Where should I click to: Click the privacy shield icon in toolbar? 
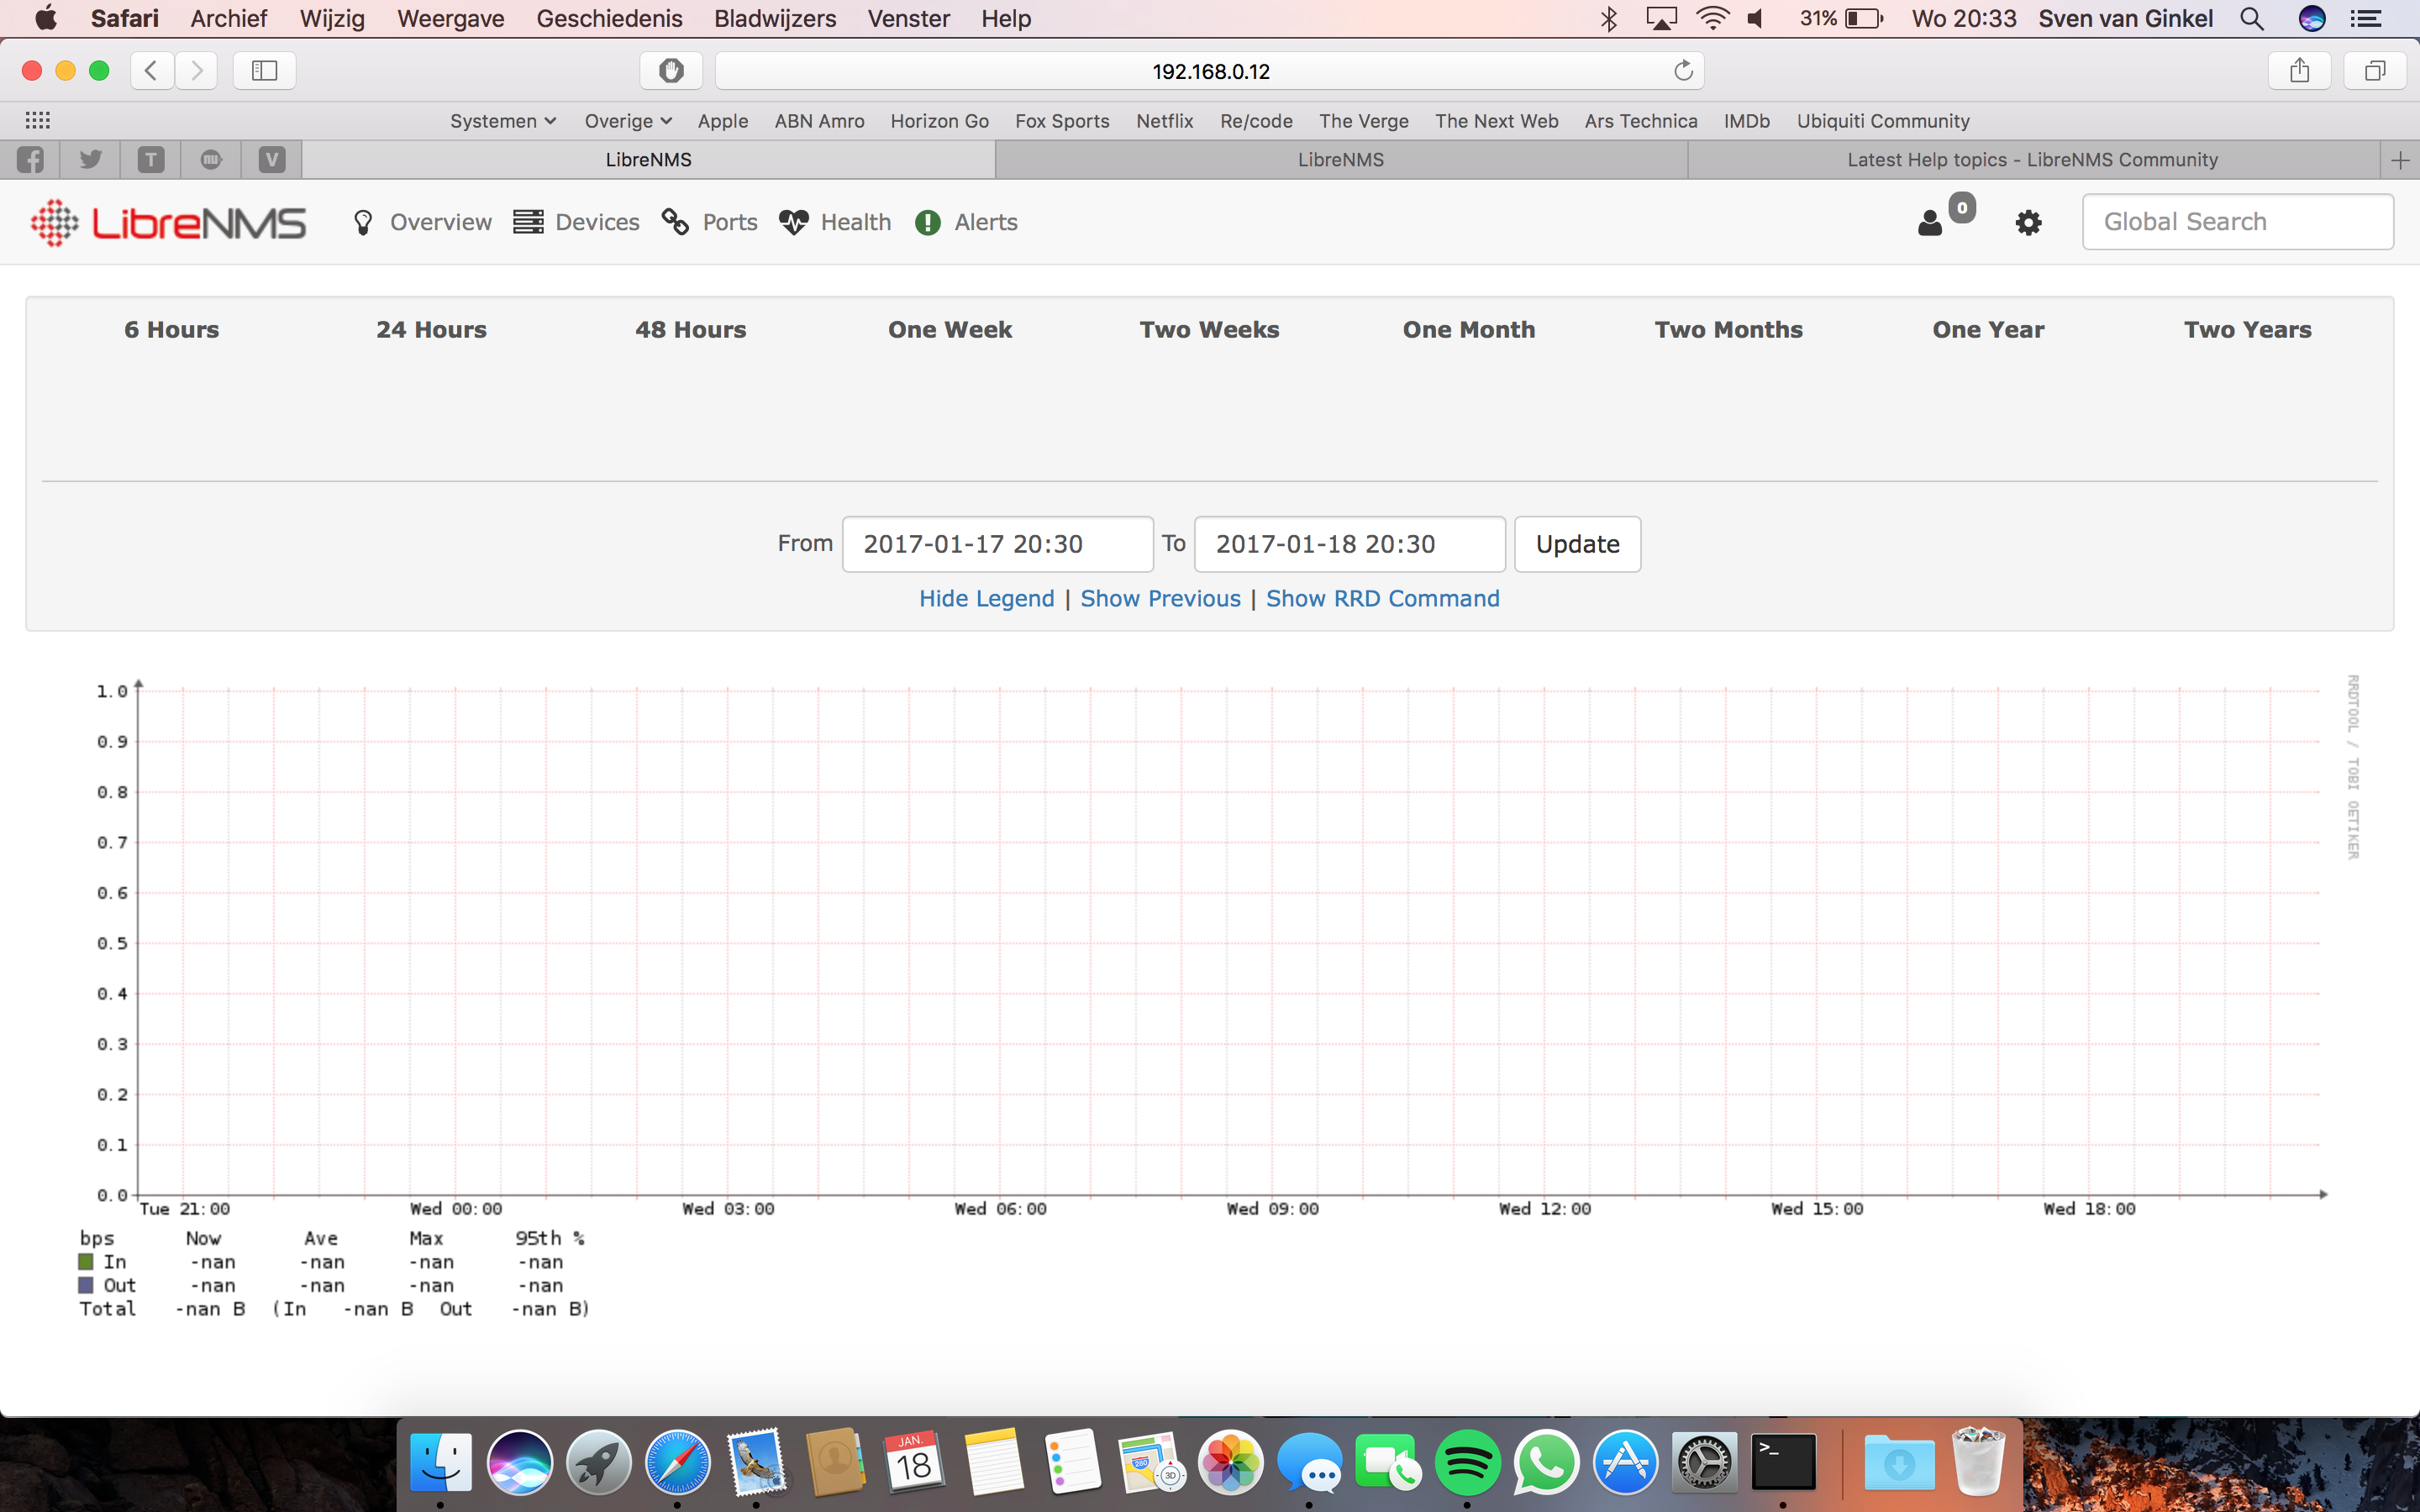point(671,70)
